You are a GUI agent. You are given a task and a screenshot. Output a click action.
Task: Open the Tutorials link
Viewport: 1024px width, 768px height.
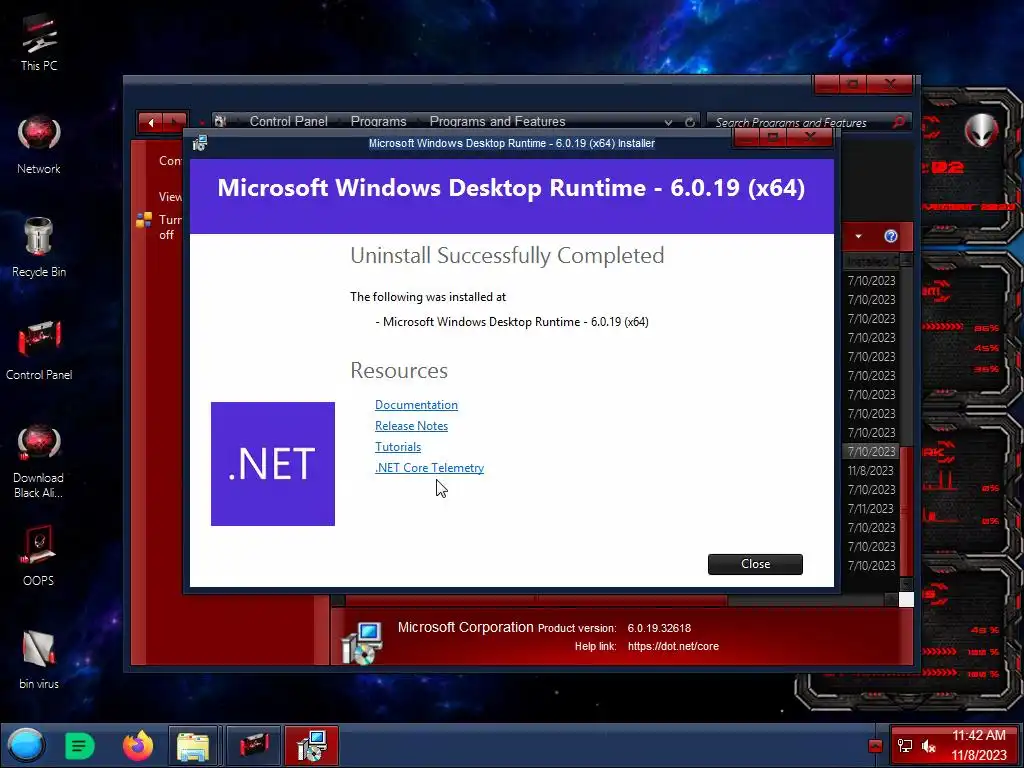pos(398,447)
